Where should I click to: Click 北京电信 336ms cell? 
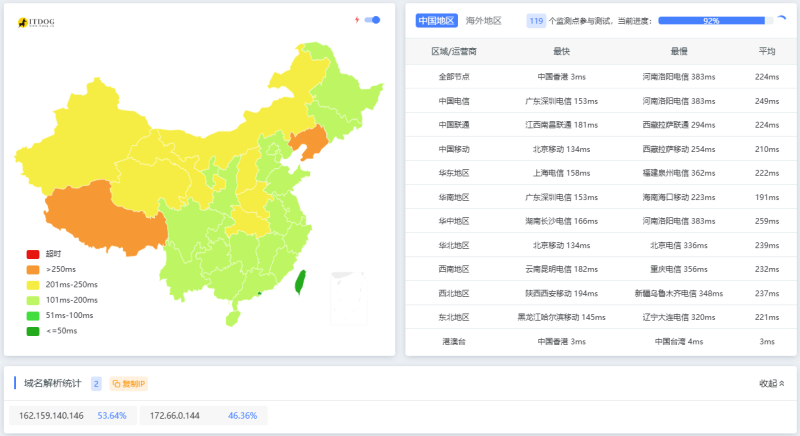679,245
